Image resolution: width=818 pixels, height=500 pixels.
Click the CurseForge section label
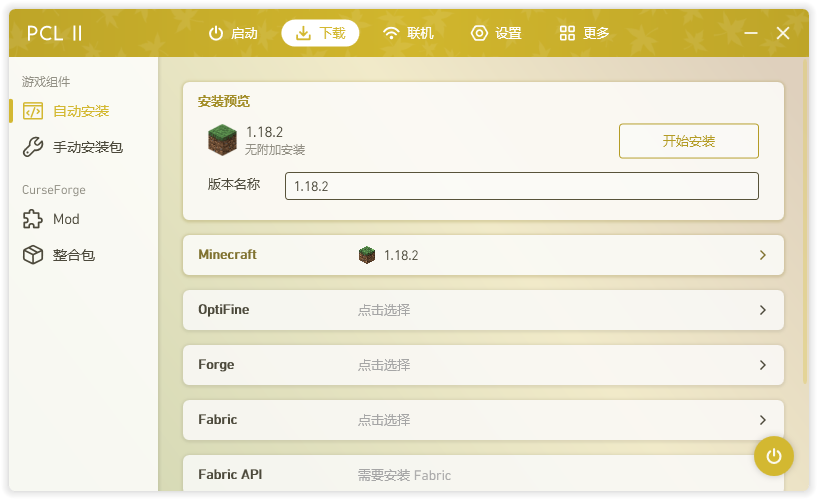click(54, 190)
